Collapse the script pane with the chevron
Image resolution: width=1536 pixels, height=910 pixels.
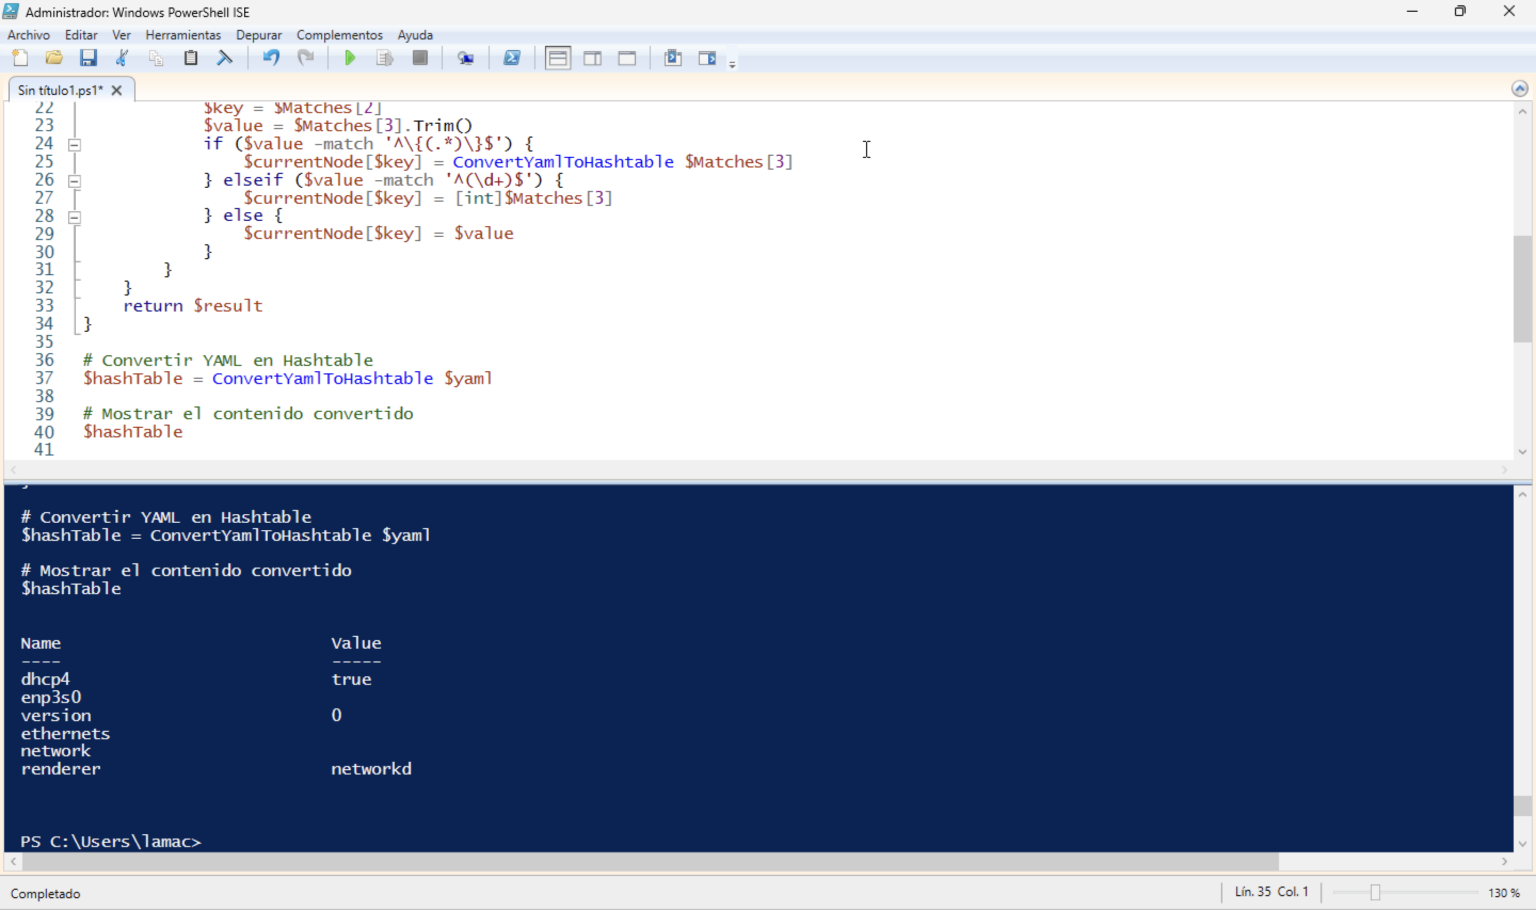click(x=1519, y=88)
